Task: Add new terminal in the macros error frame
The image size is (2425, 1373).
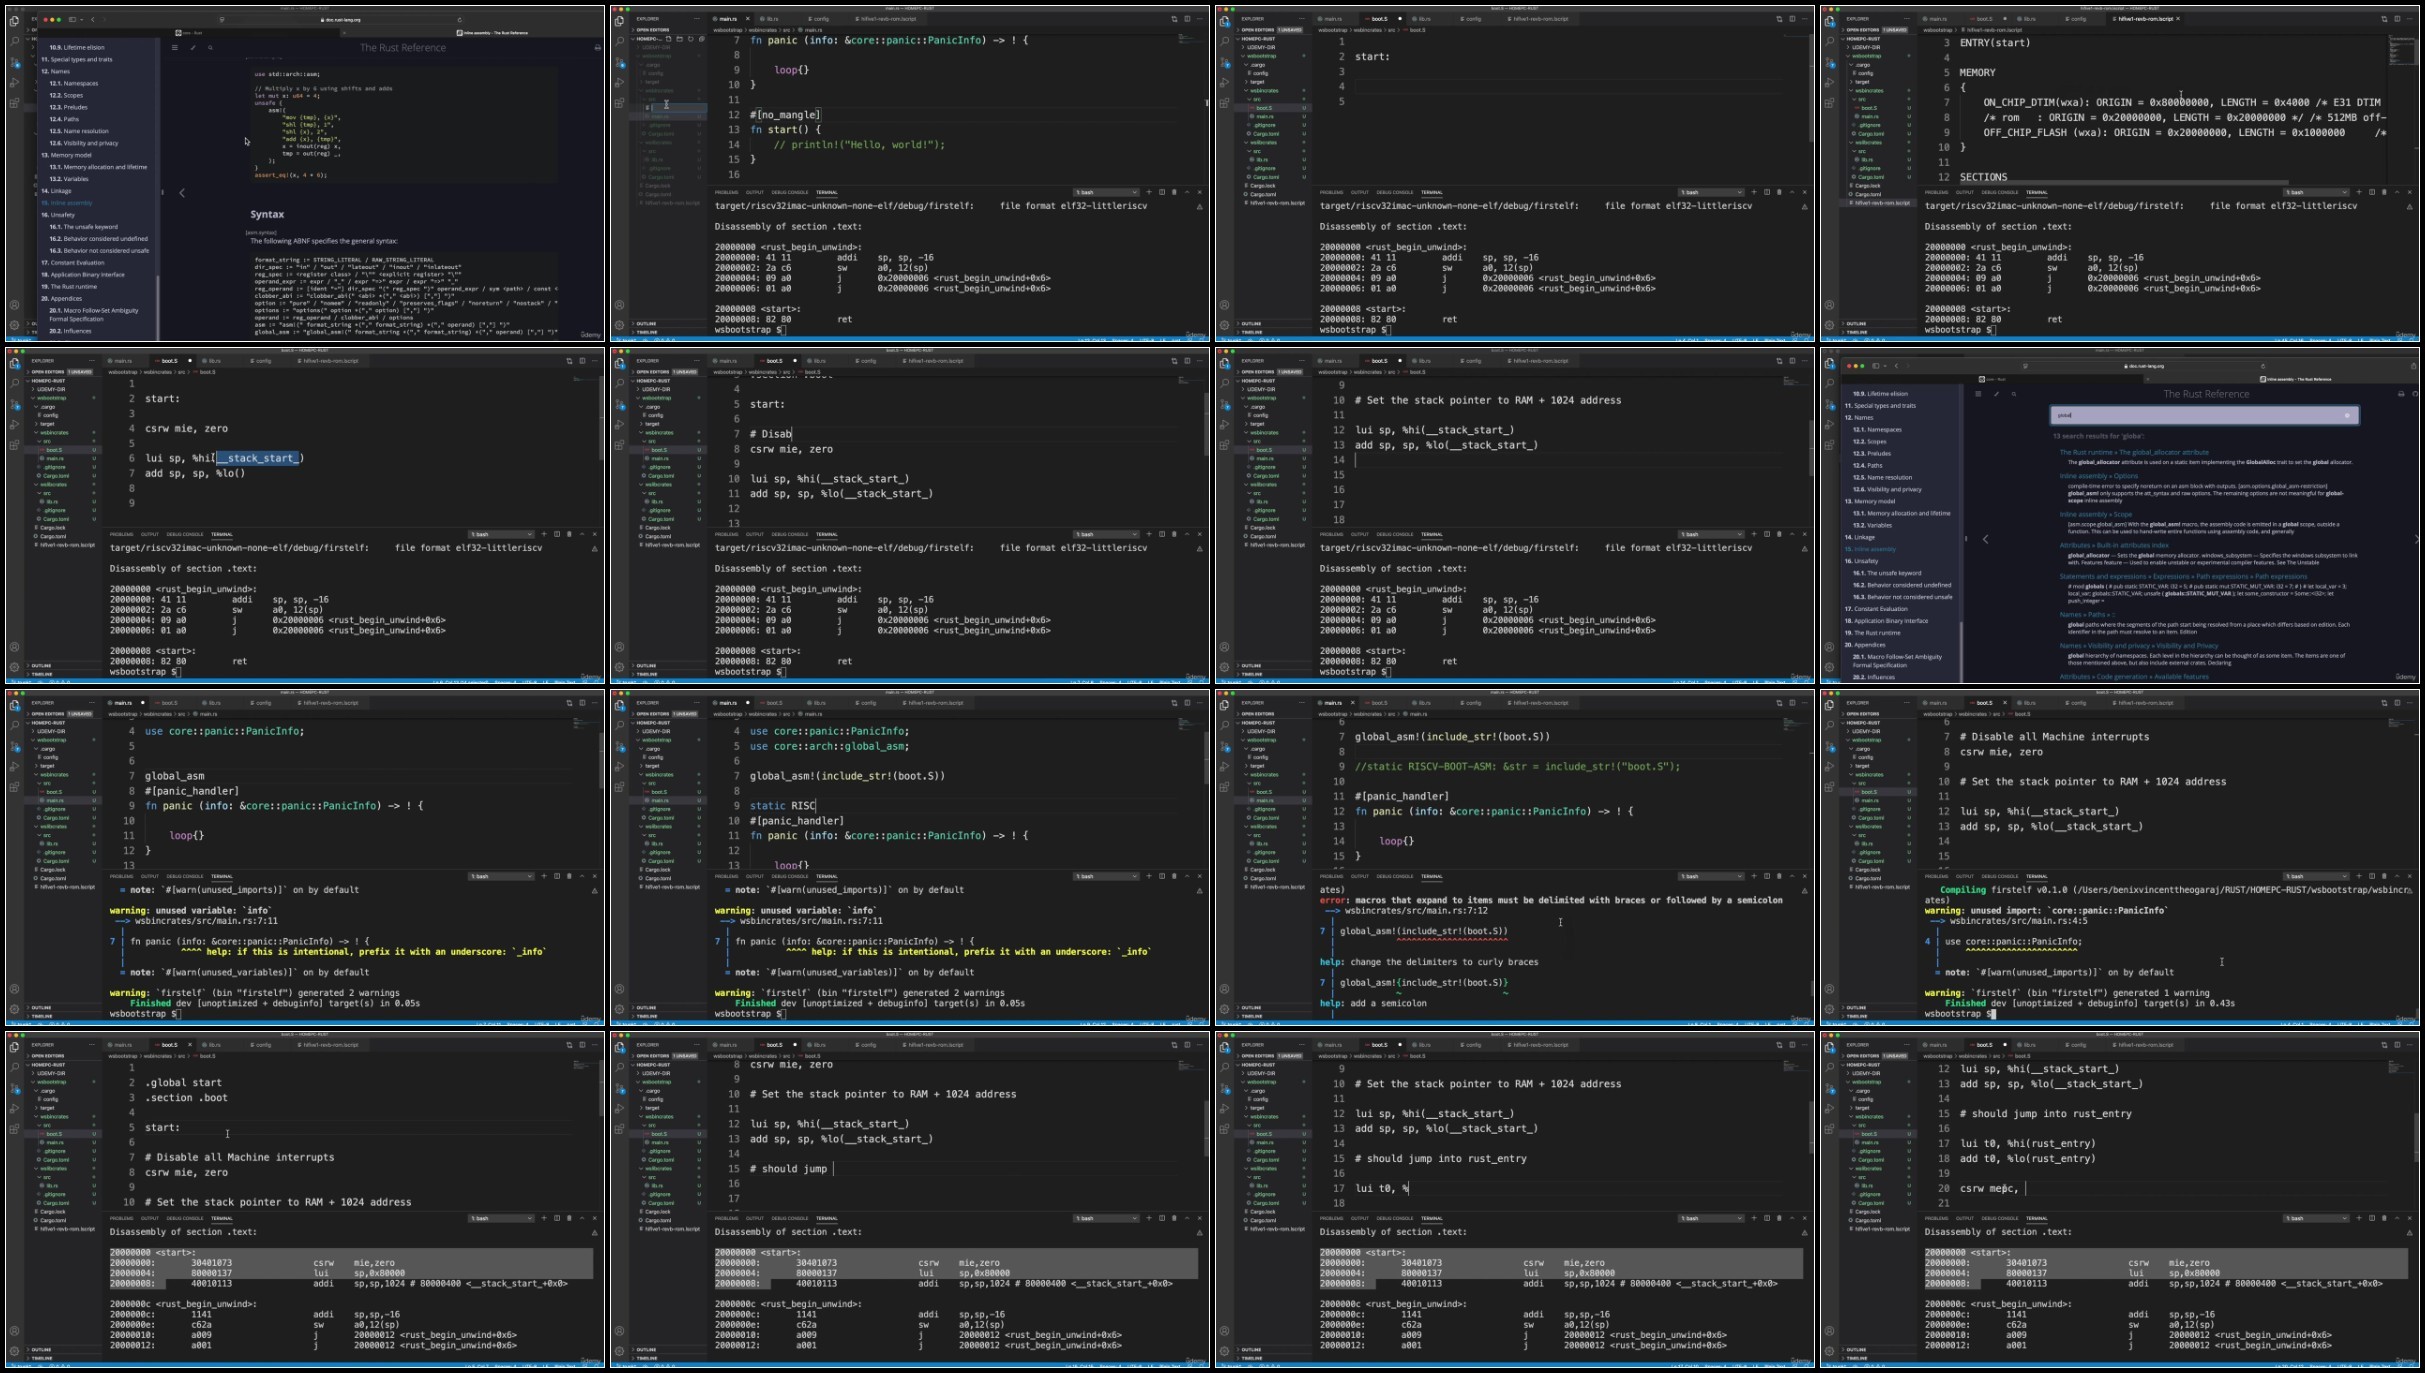Action: coord(1754,876)
